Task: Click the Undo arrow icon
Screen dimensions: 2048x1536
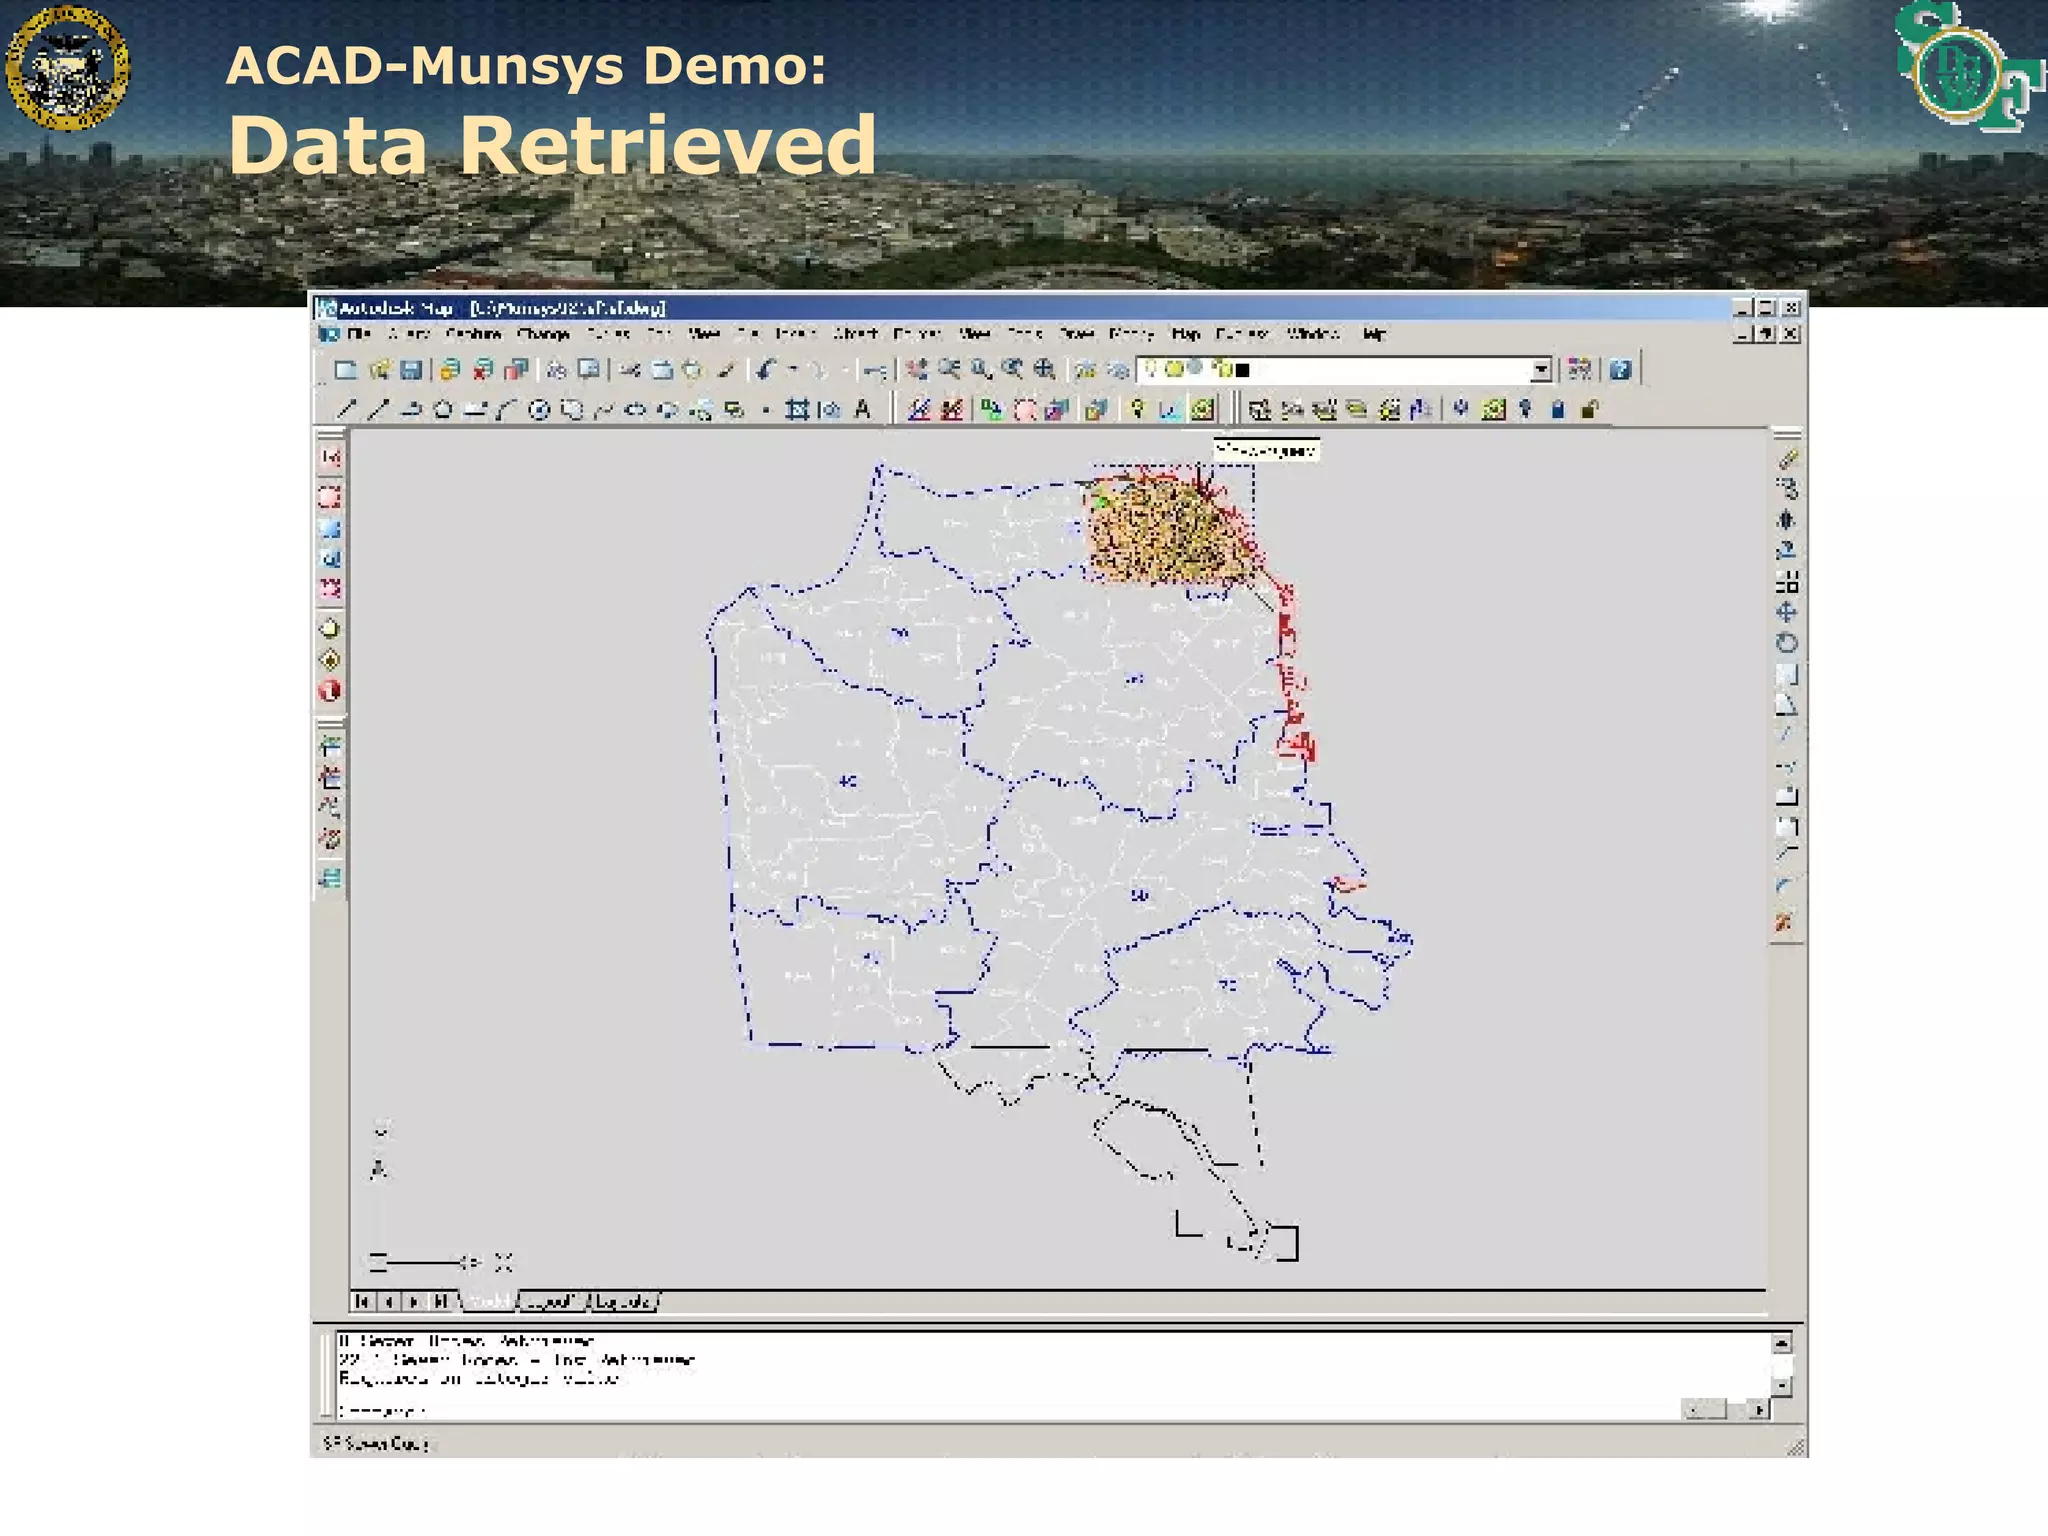Action: coord(767,370)
